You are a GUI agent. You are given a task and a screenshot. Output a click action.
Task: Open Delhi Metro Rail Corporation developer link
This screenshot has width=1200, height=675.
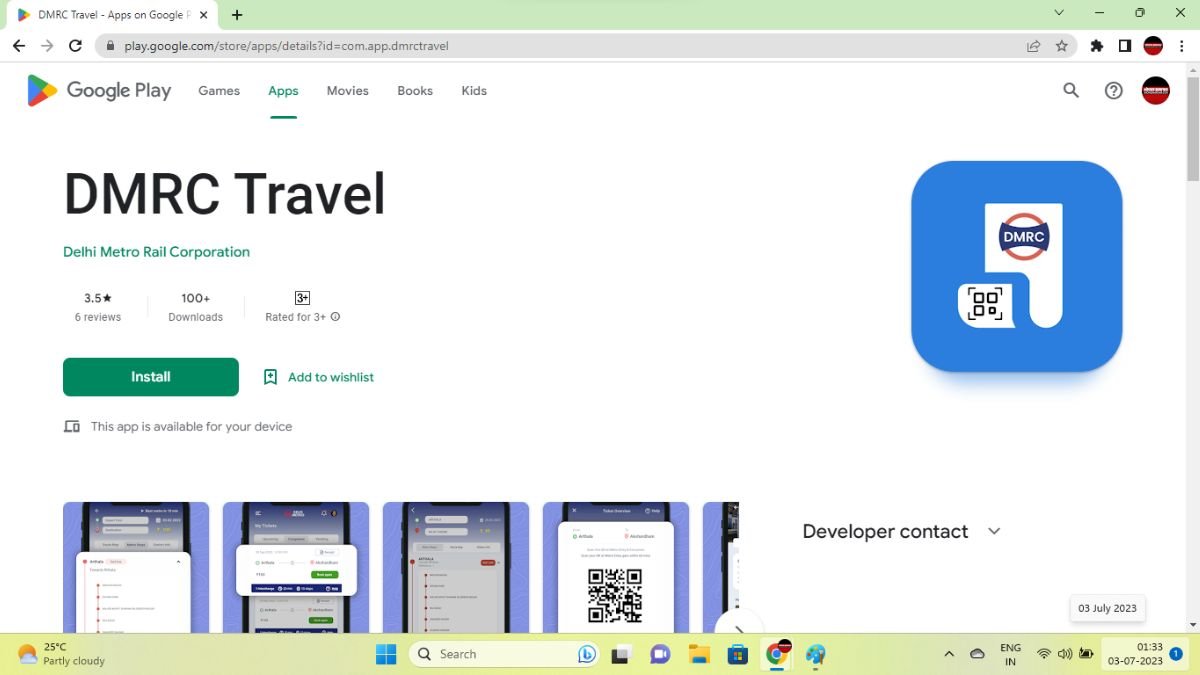156,252
